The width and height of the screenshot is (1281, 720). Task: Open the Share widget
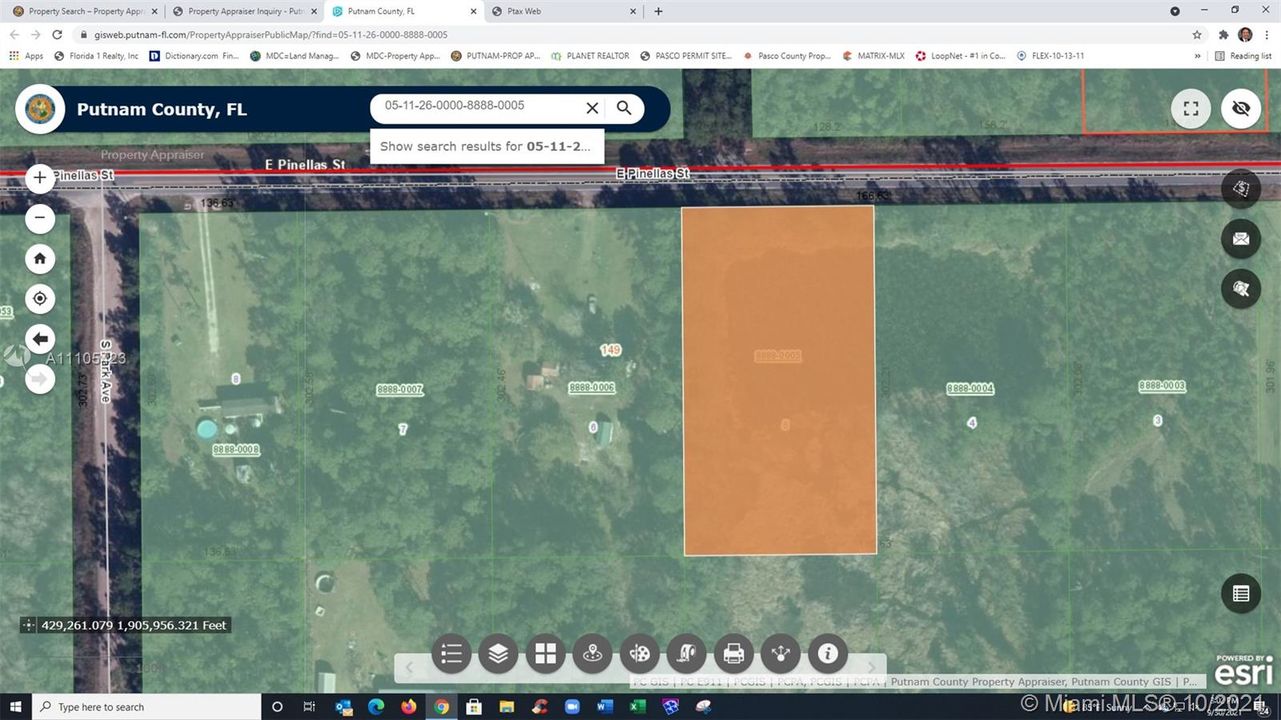pos(780,654)
